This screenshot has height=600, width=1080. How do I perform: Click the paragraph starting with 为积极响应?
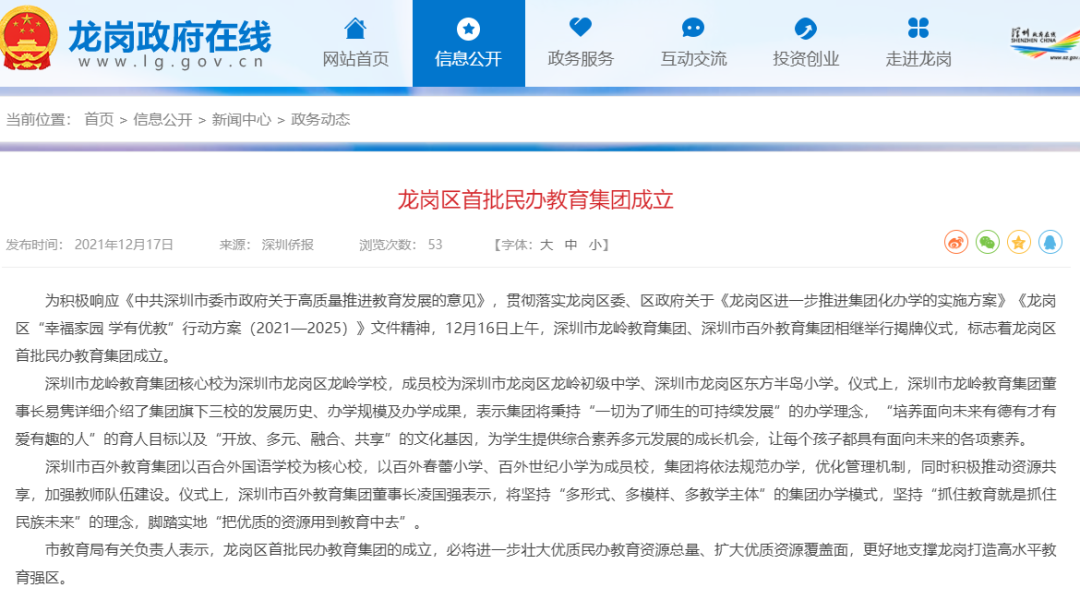(536, 328)
